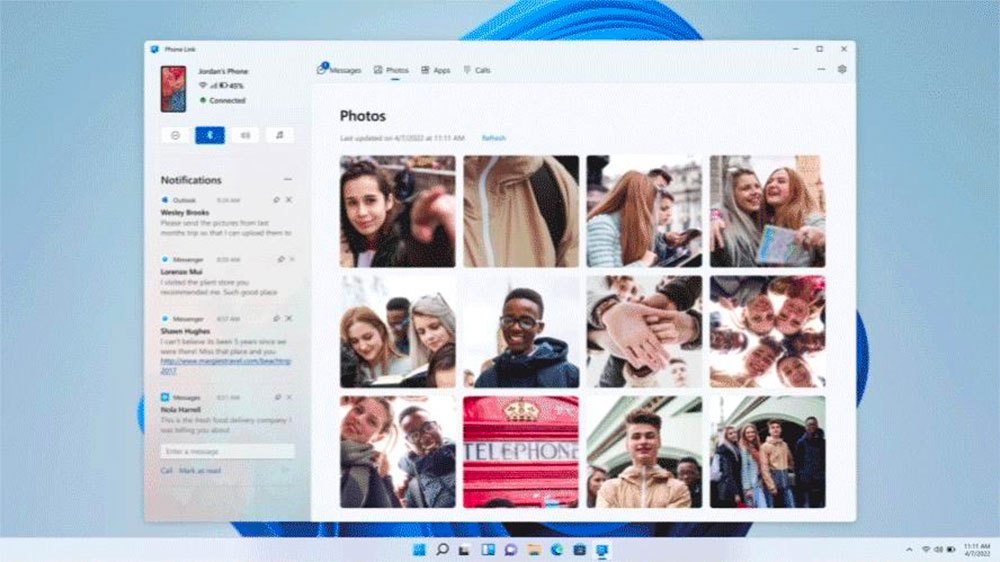Collapse the Notifications section

click(288, 180)
